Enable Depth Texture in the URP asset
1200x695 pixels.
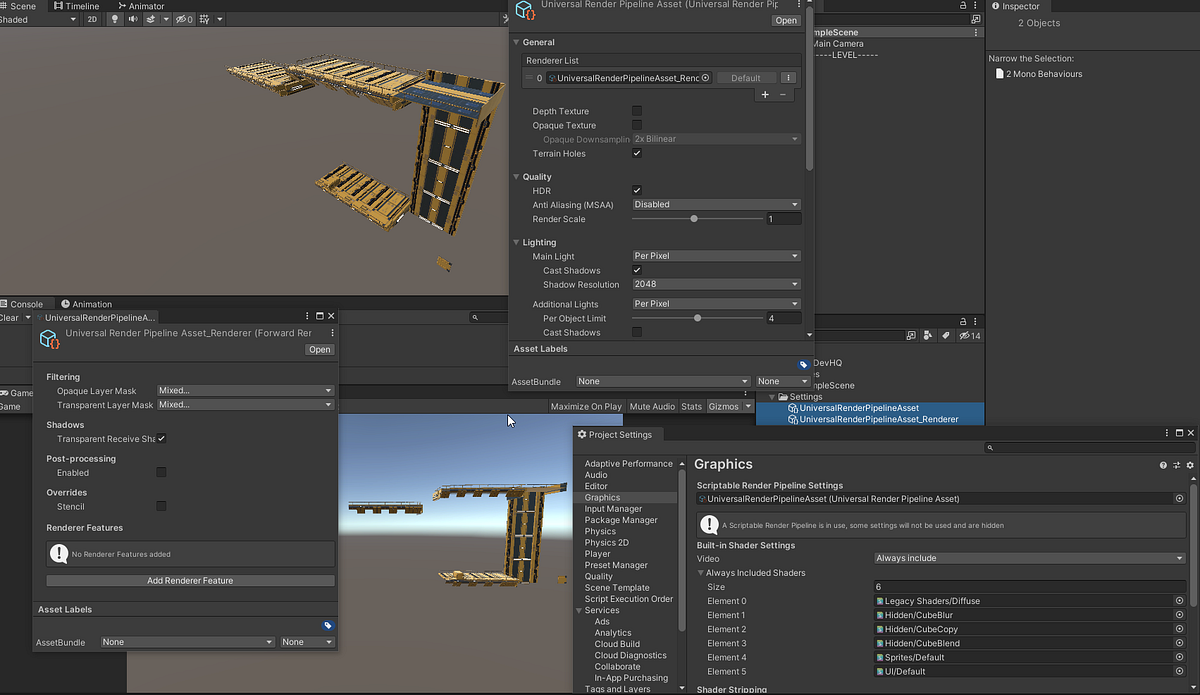point(638,111)
